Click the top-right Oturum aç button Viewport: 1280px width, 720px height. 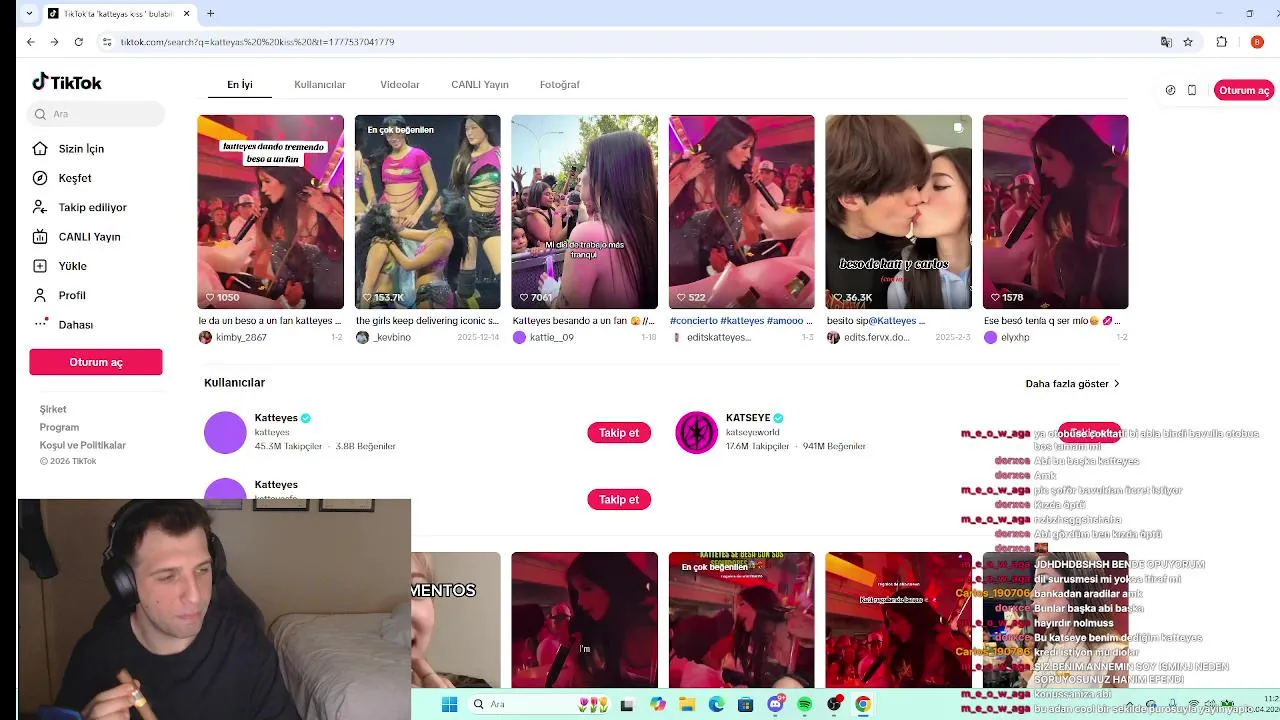click(1244, 90)
